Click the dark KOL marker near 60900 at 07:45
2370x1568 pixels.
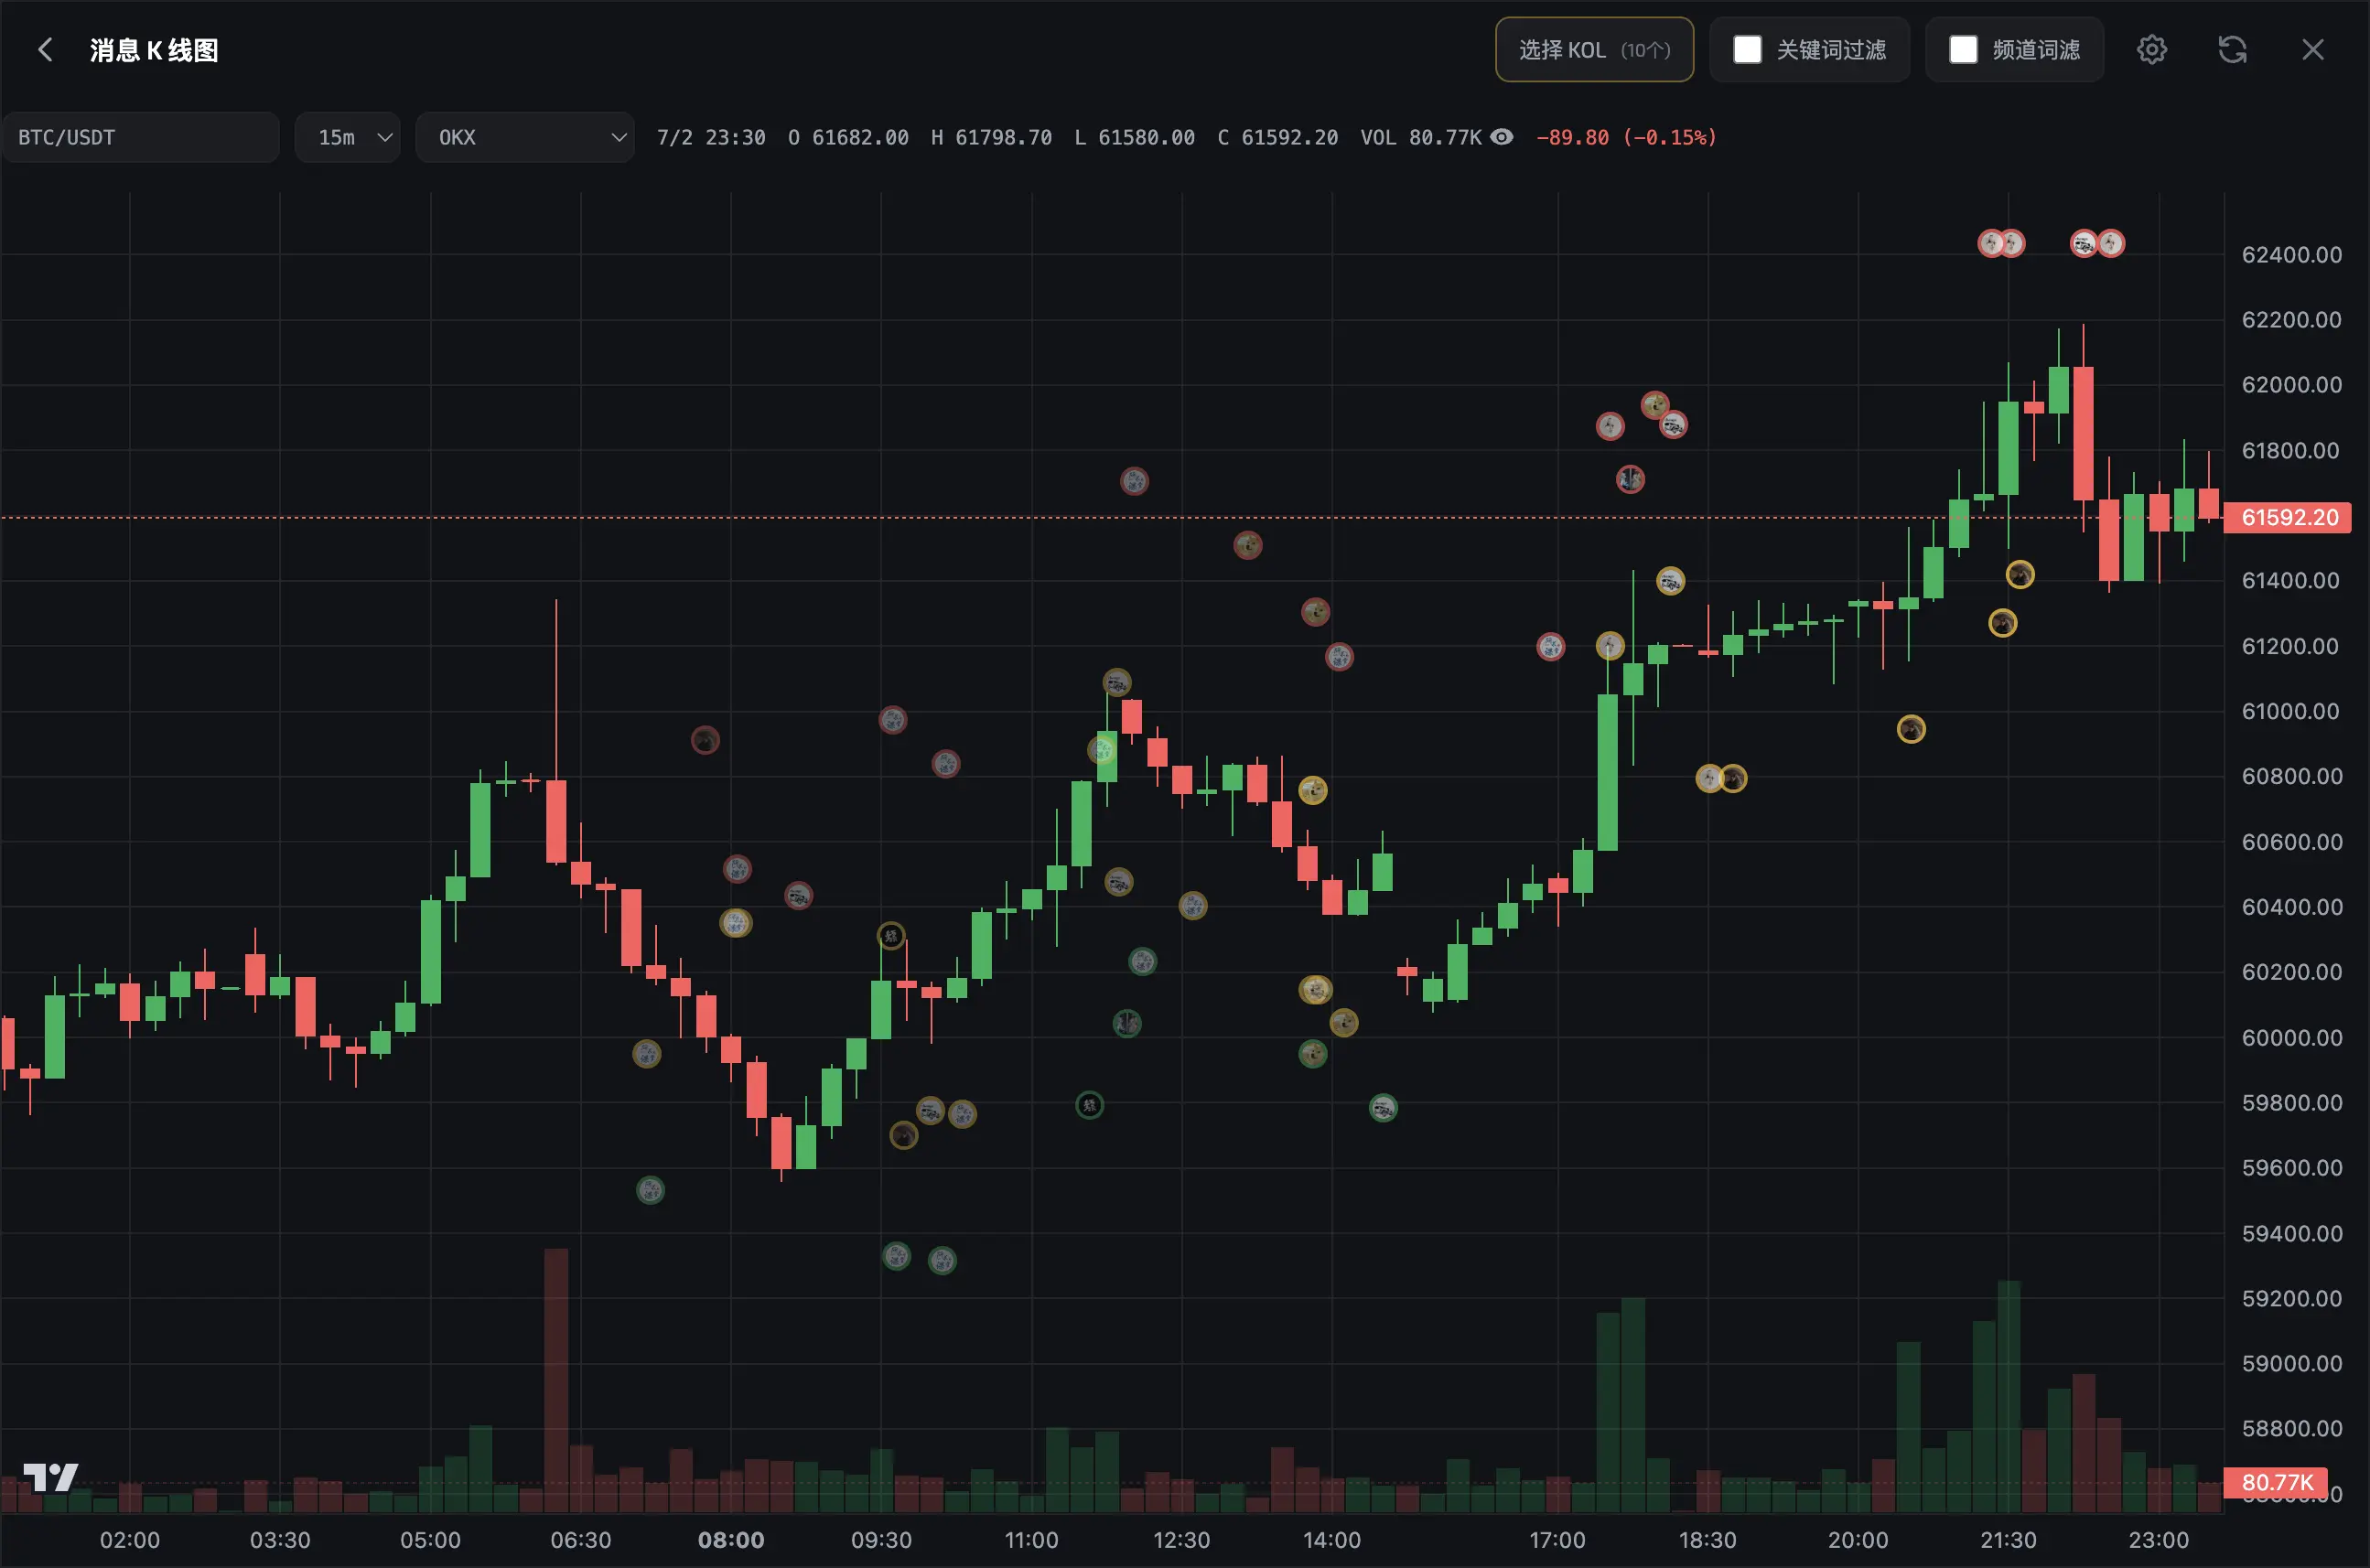point(705,740)
